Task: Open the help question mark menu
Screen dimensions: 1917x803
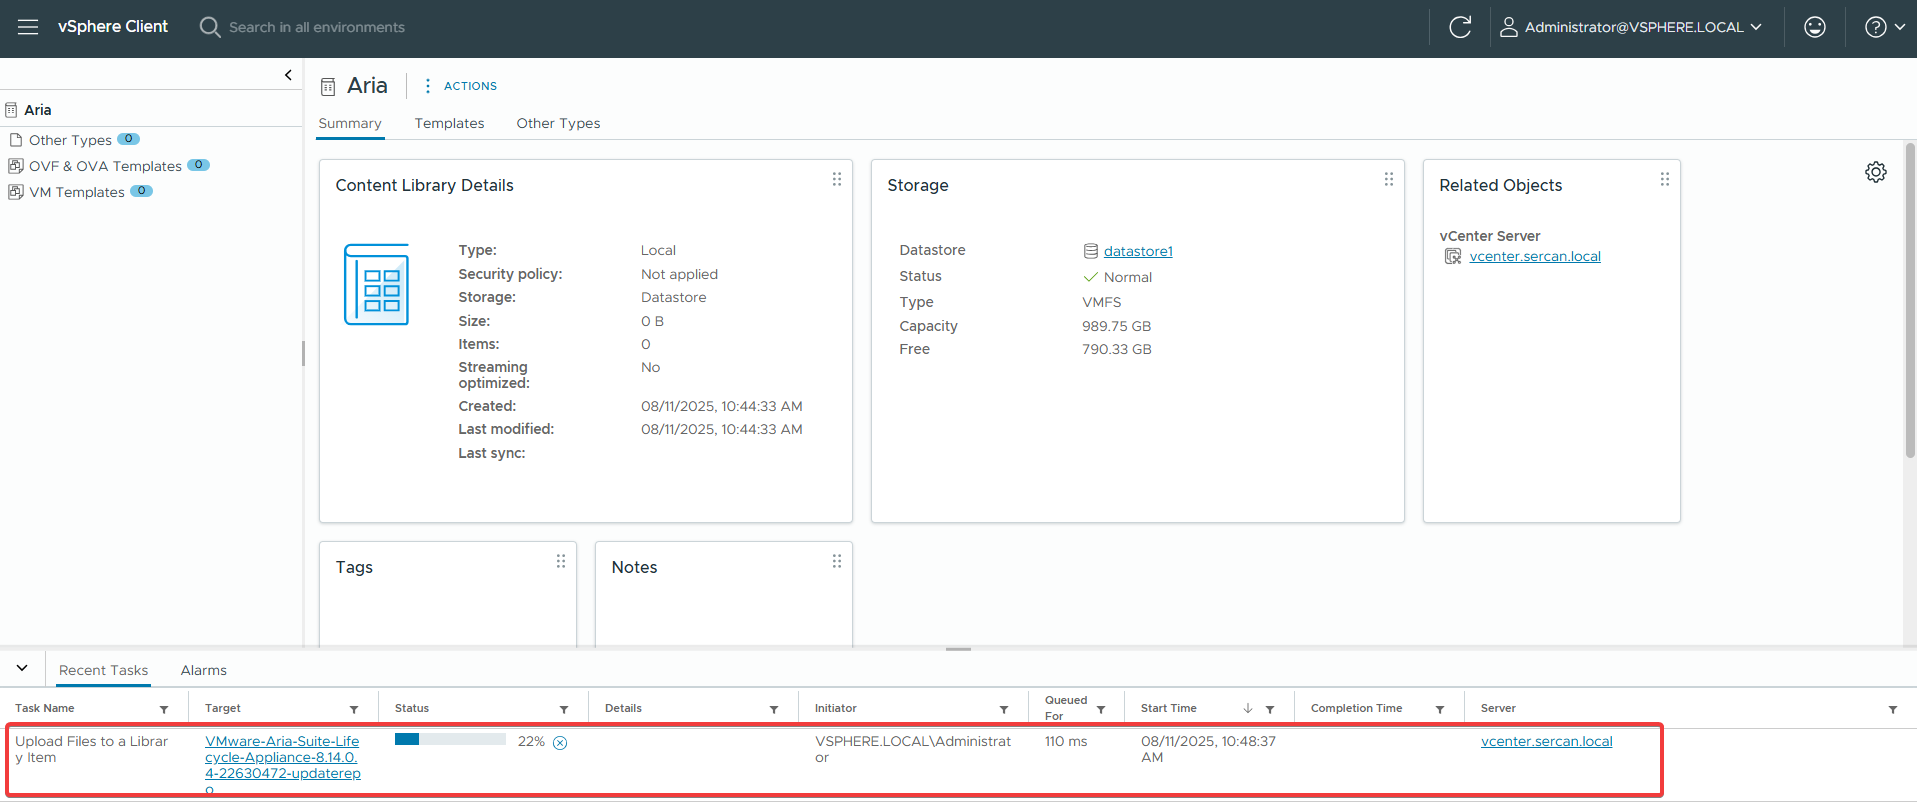Action: point(1885,27)
